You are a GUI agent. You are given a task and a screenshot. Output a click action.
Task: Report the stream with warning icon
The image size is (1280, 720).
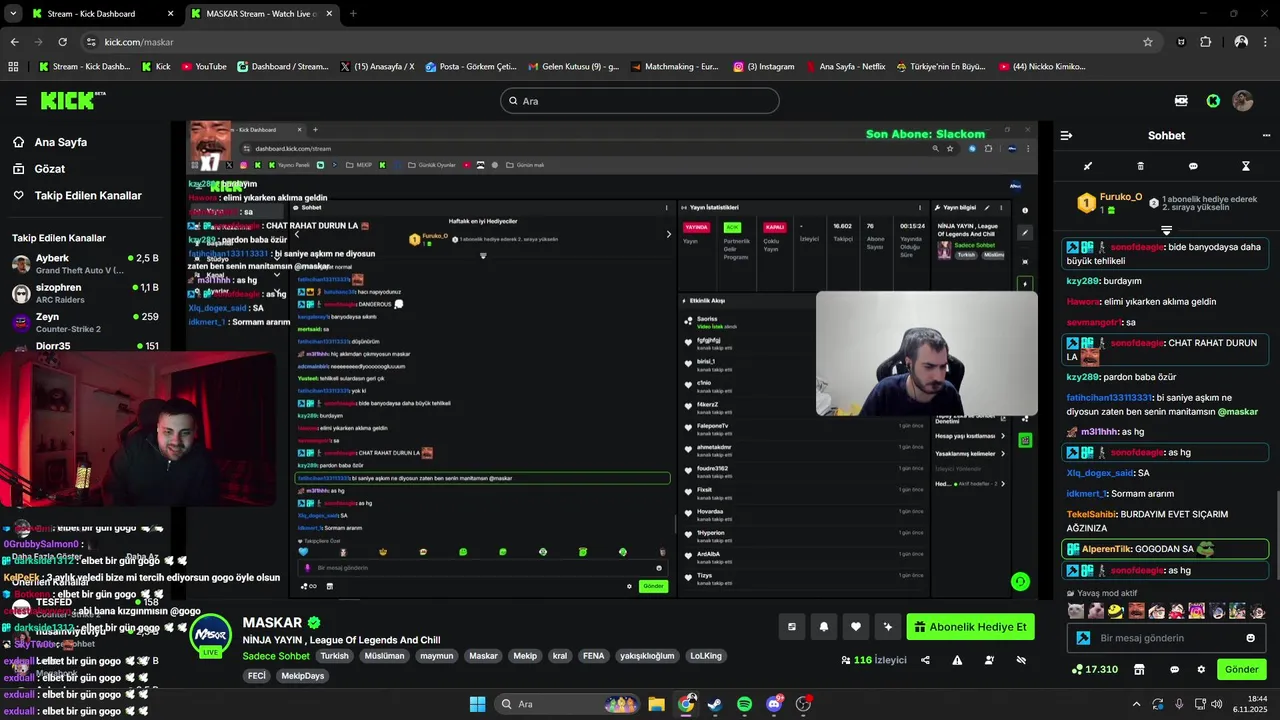coord(957,660)
